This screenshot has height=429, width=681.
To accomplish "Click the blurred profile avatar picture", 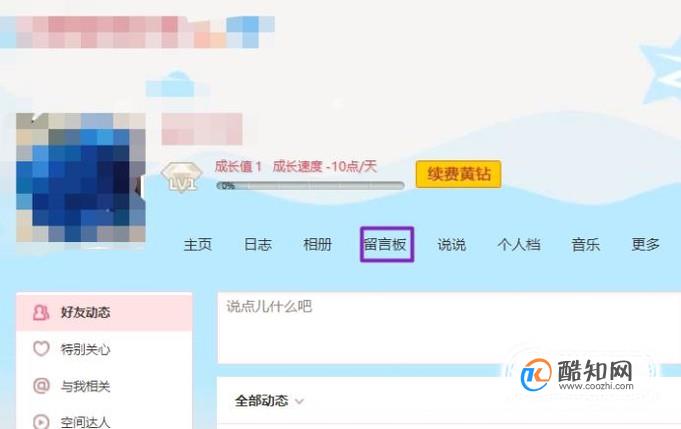I will pos(81,177).
